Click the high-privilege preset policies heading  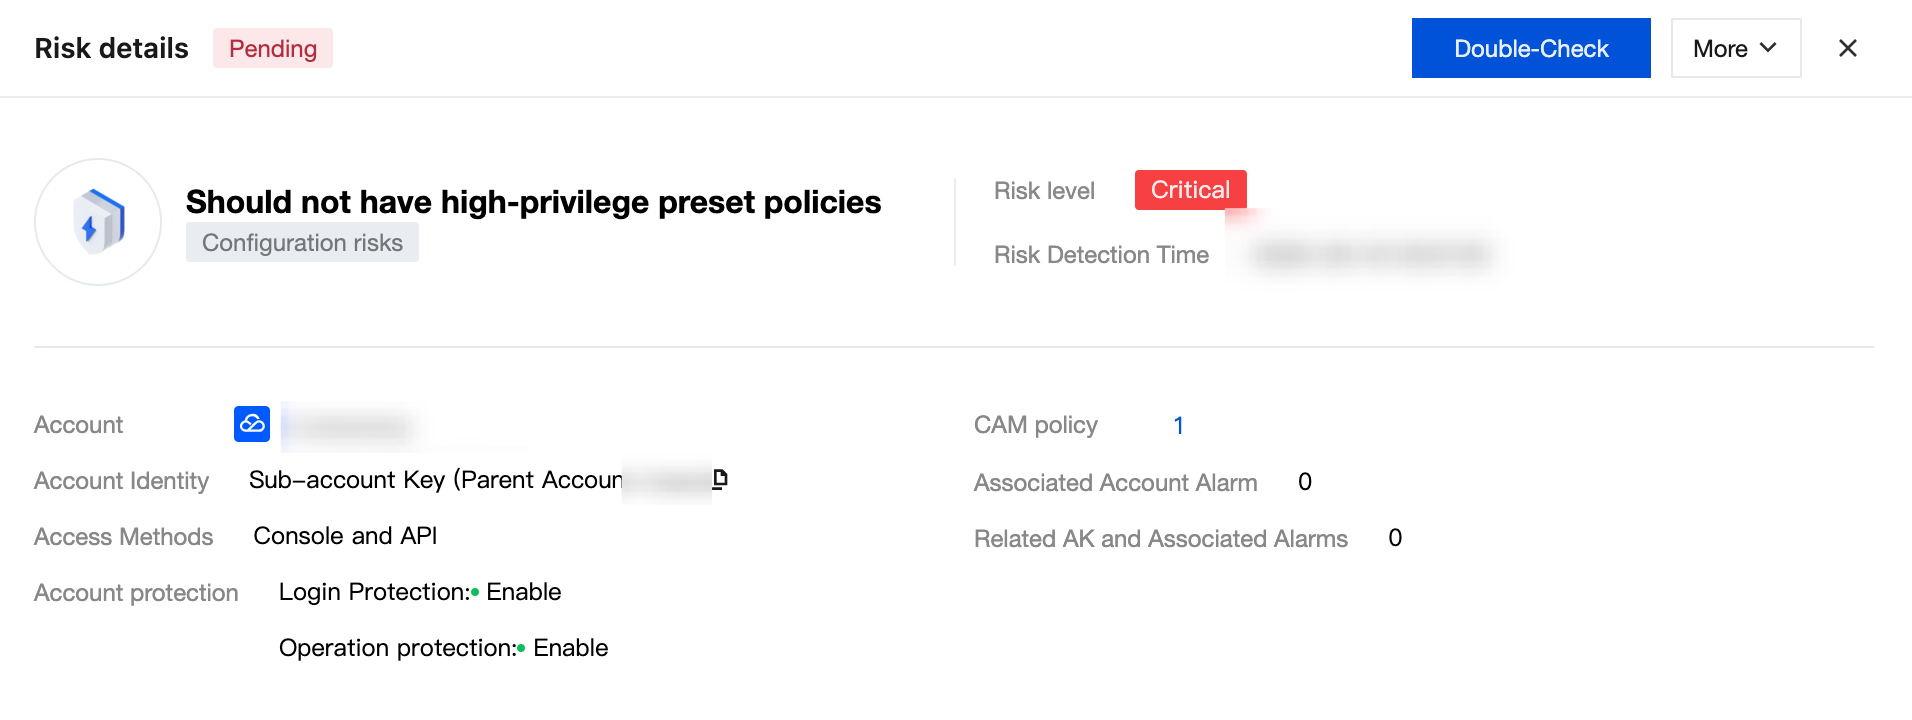pos(533,202)
